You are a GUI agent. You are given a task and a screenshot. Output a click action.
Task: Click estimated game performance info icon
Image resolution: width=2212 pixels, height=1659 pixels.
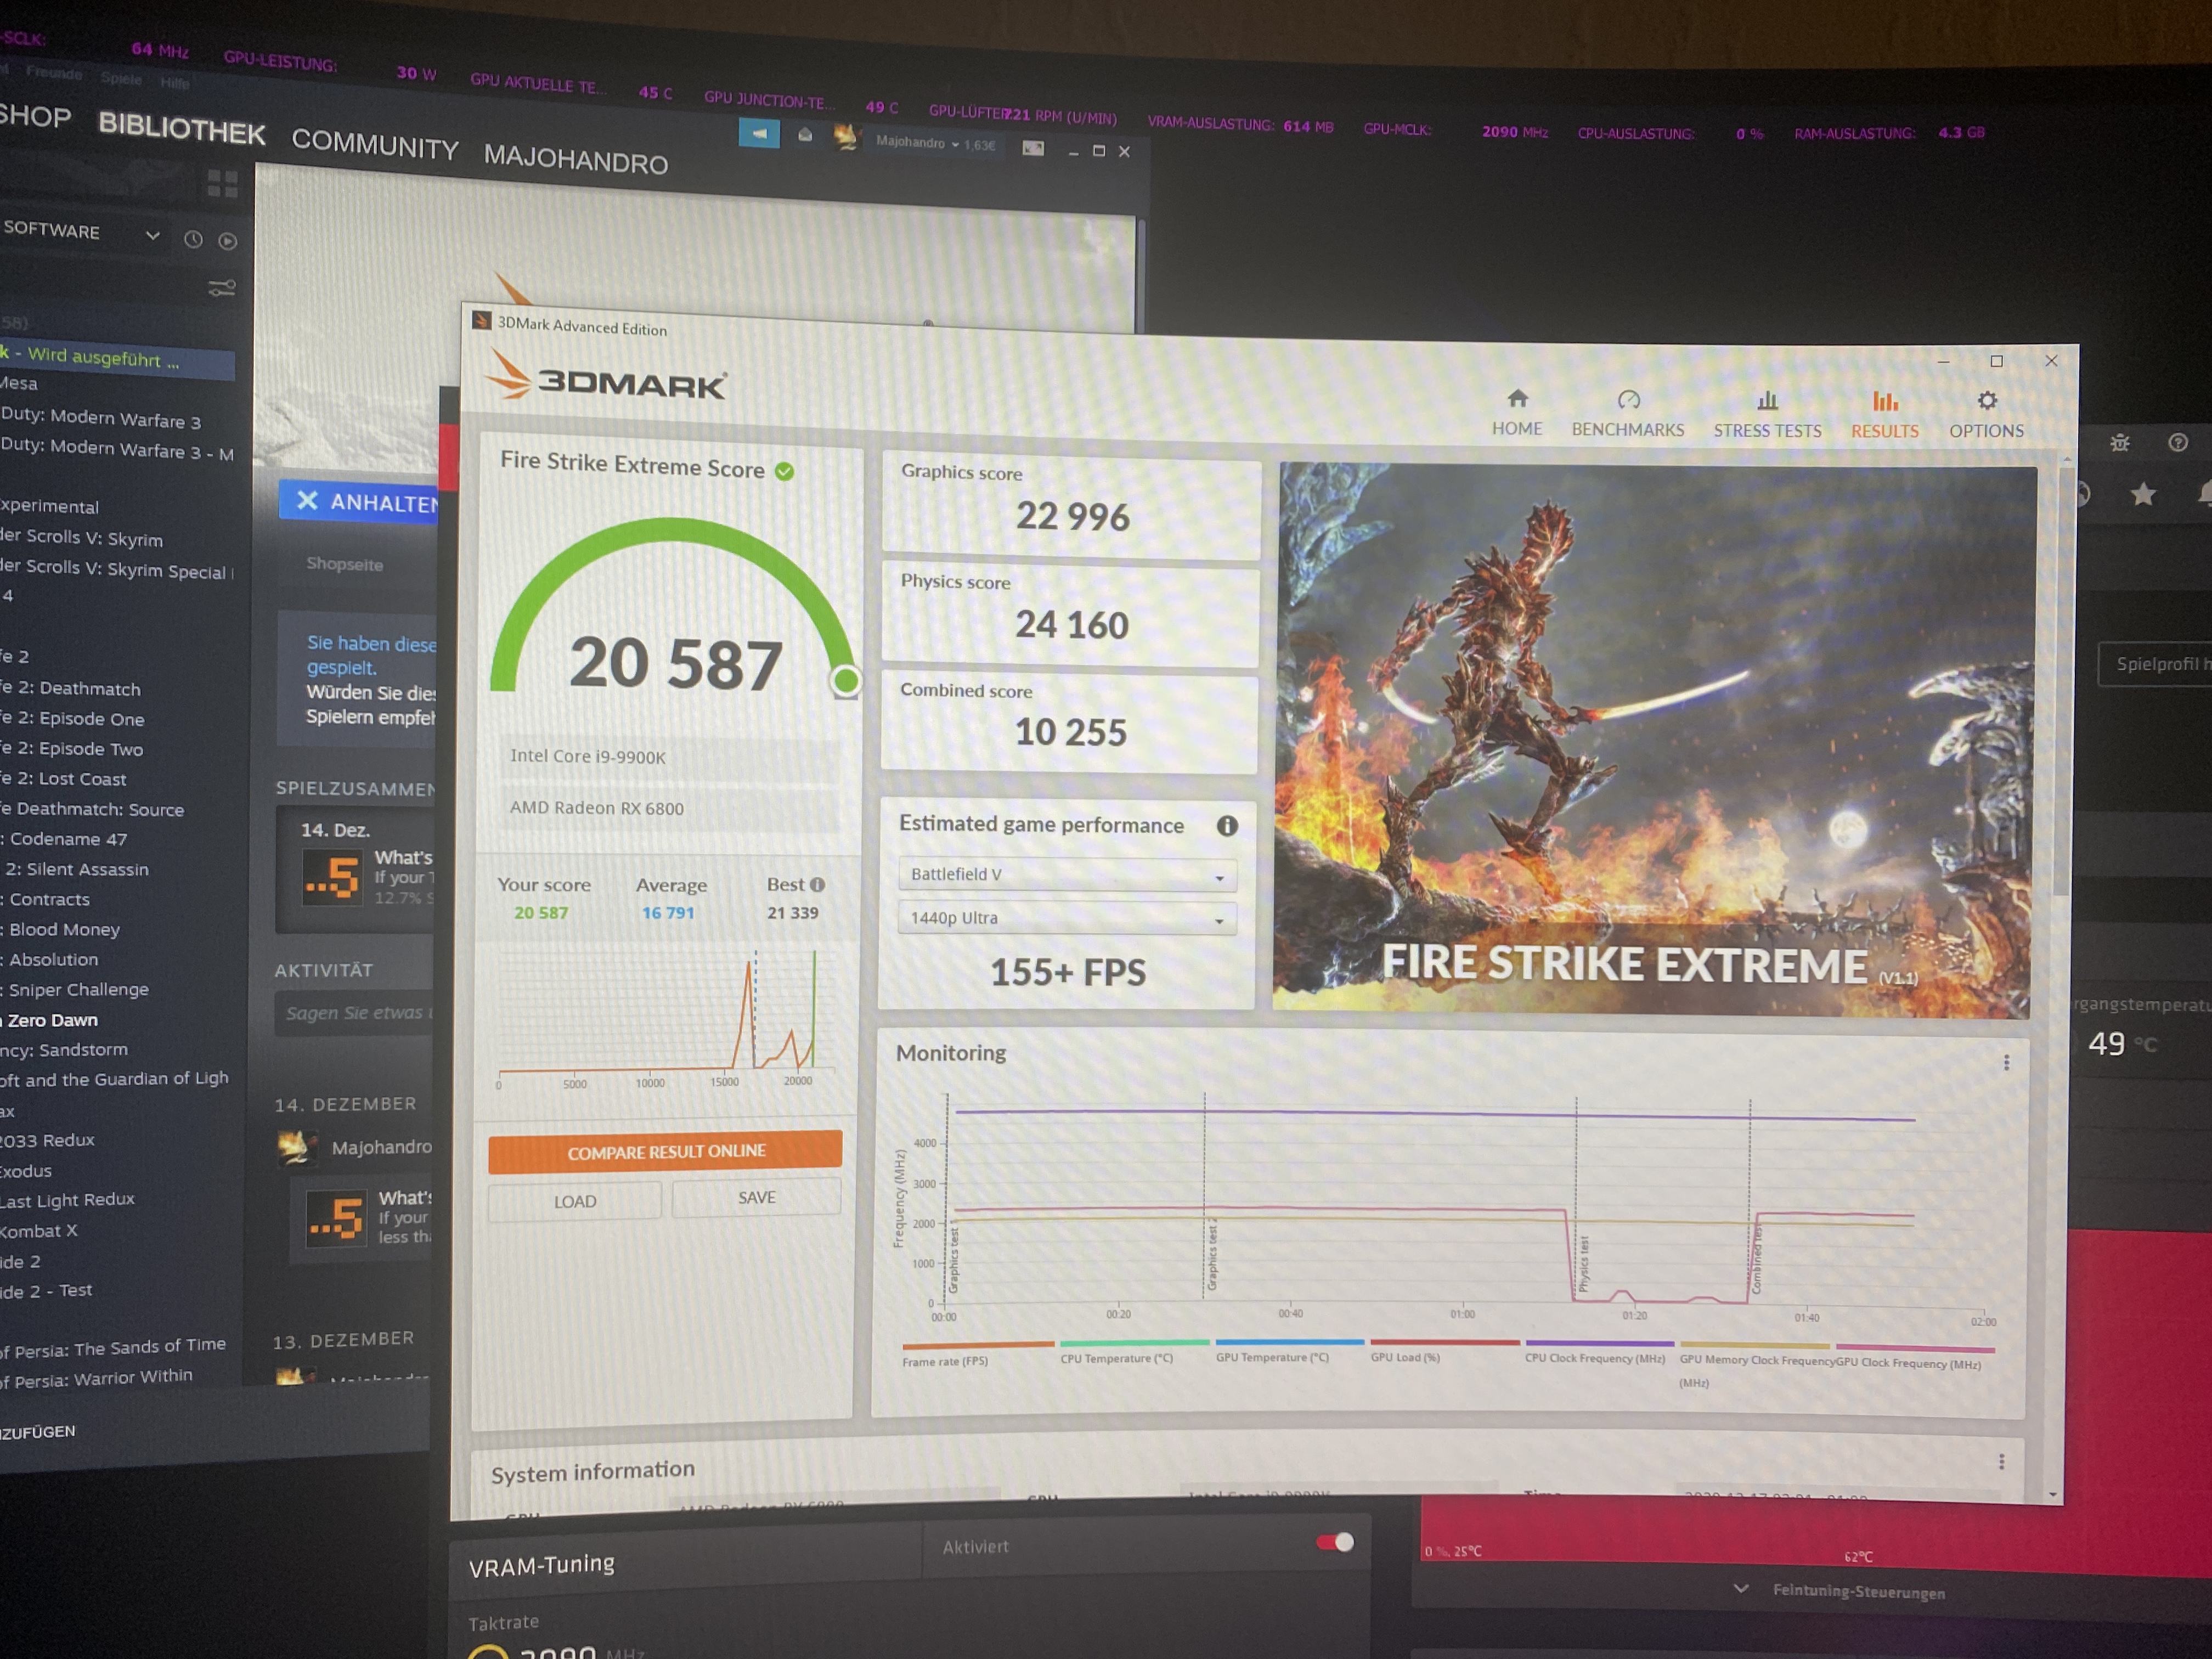pos(1227,826)
